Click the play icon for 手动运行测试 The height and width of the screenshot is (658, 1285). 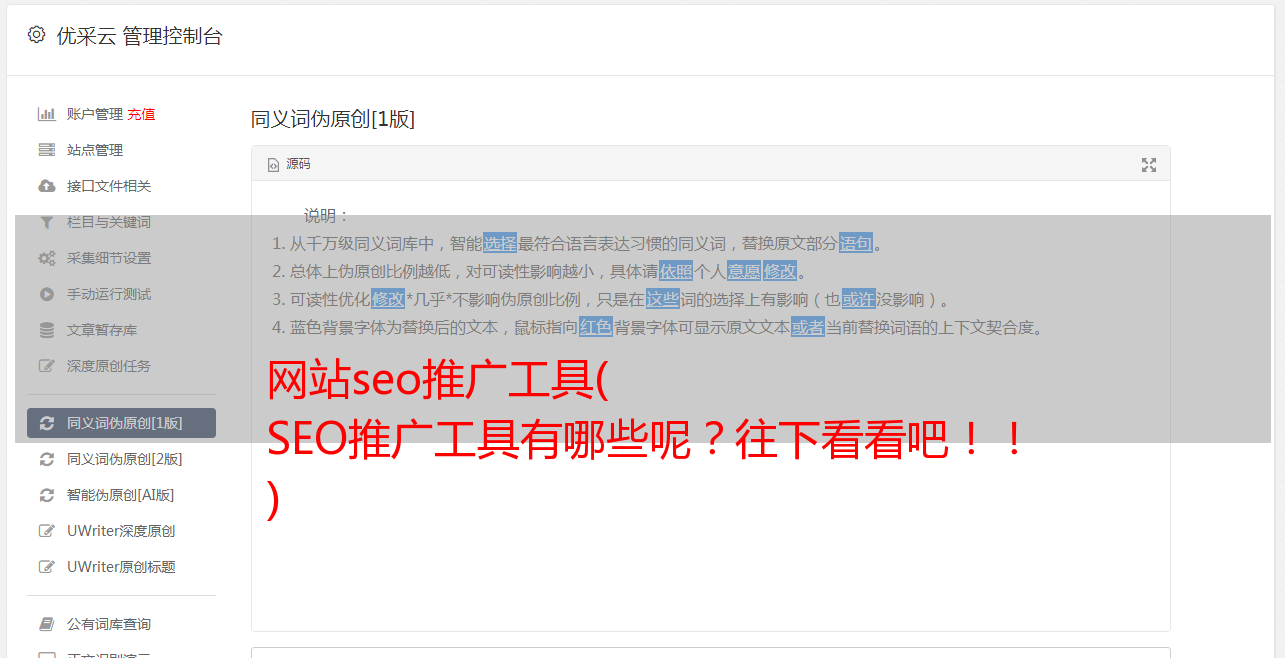[x=46, y=294]
